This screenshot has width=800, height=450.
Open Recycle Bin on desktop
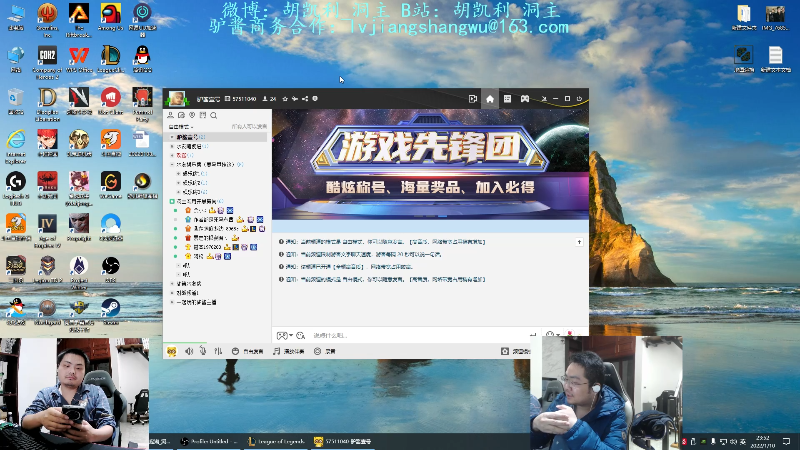point(16,101)
